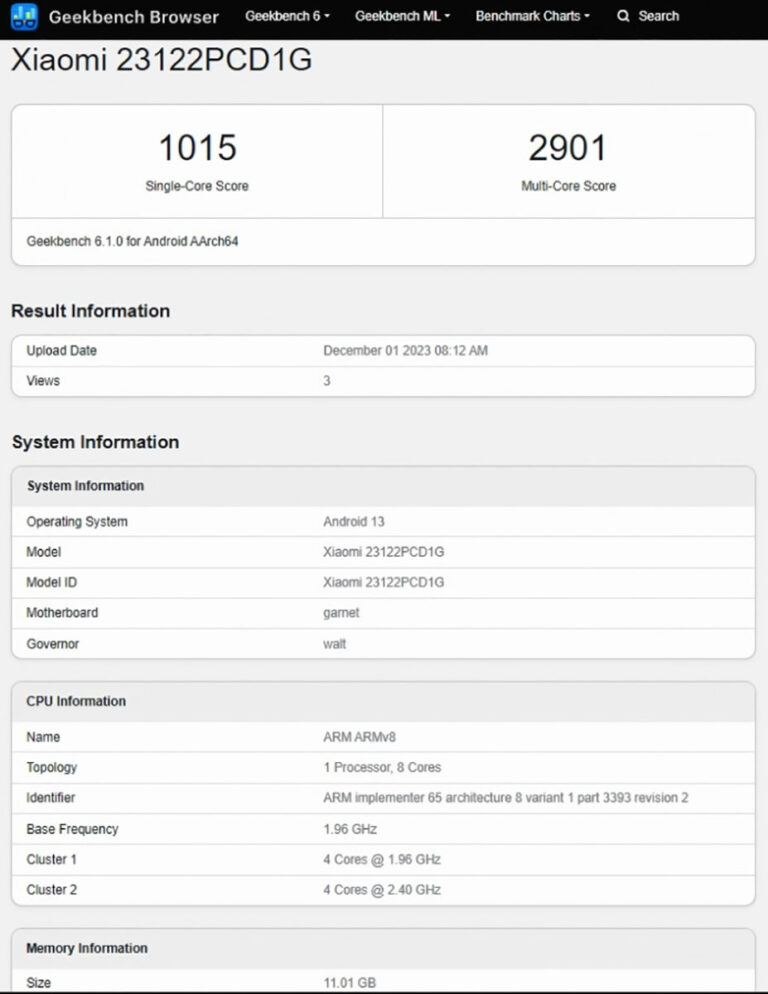Image resolution: width=768 pixels, height=994 pixels.
Task: Click the Operating System label
Action: pos(77,522)
